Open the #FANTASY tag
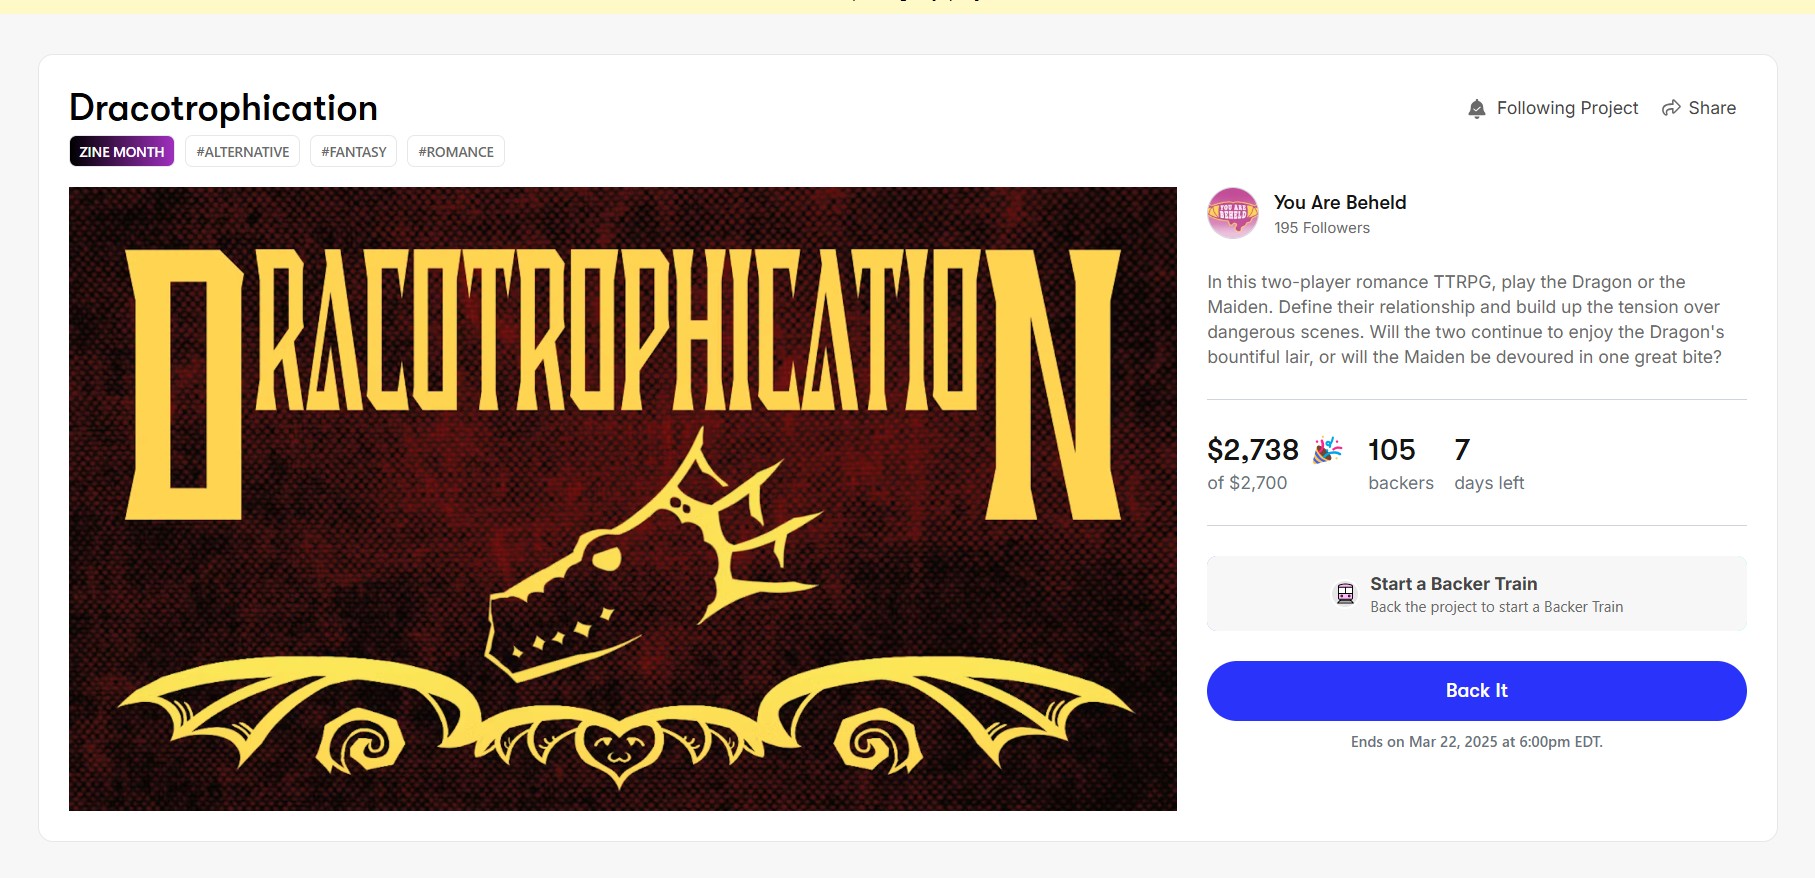Screen dimensions: 1815x878 click(x=354, y=152)
